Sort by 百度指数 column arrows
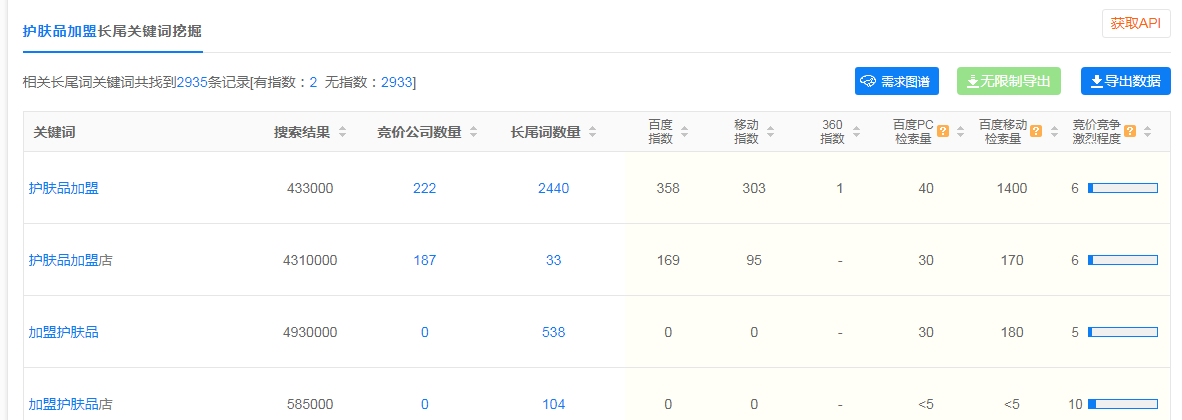This screenshot has width=1182, height=420. [x=687, y=132]
